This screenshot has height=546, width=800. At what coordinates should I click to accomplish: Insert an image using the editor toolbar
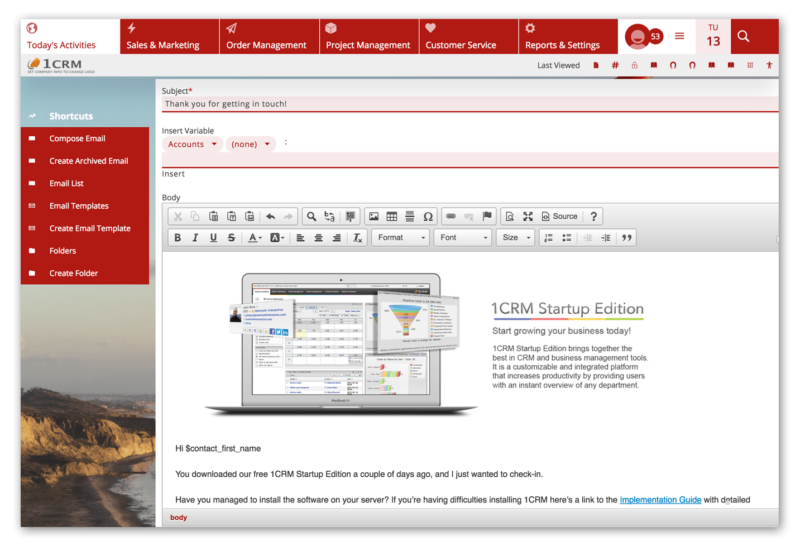pos(374,216)
